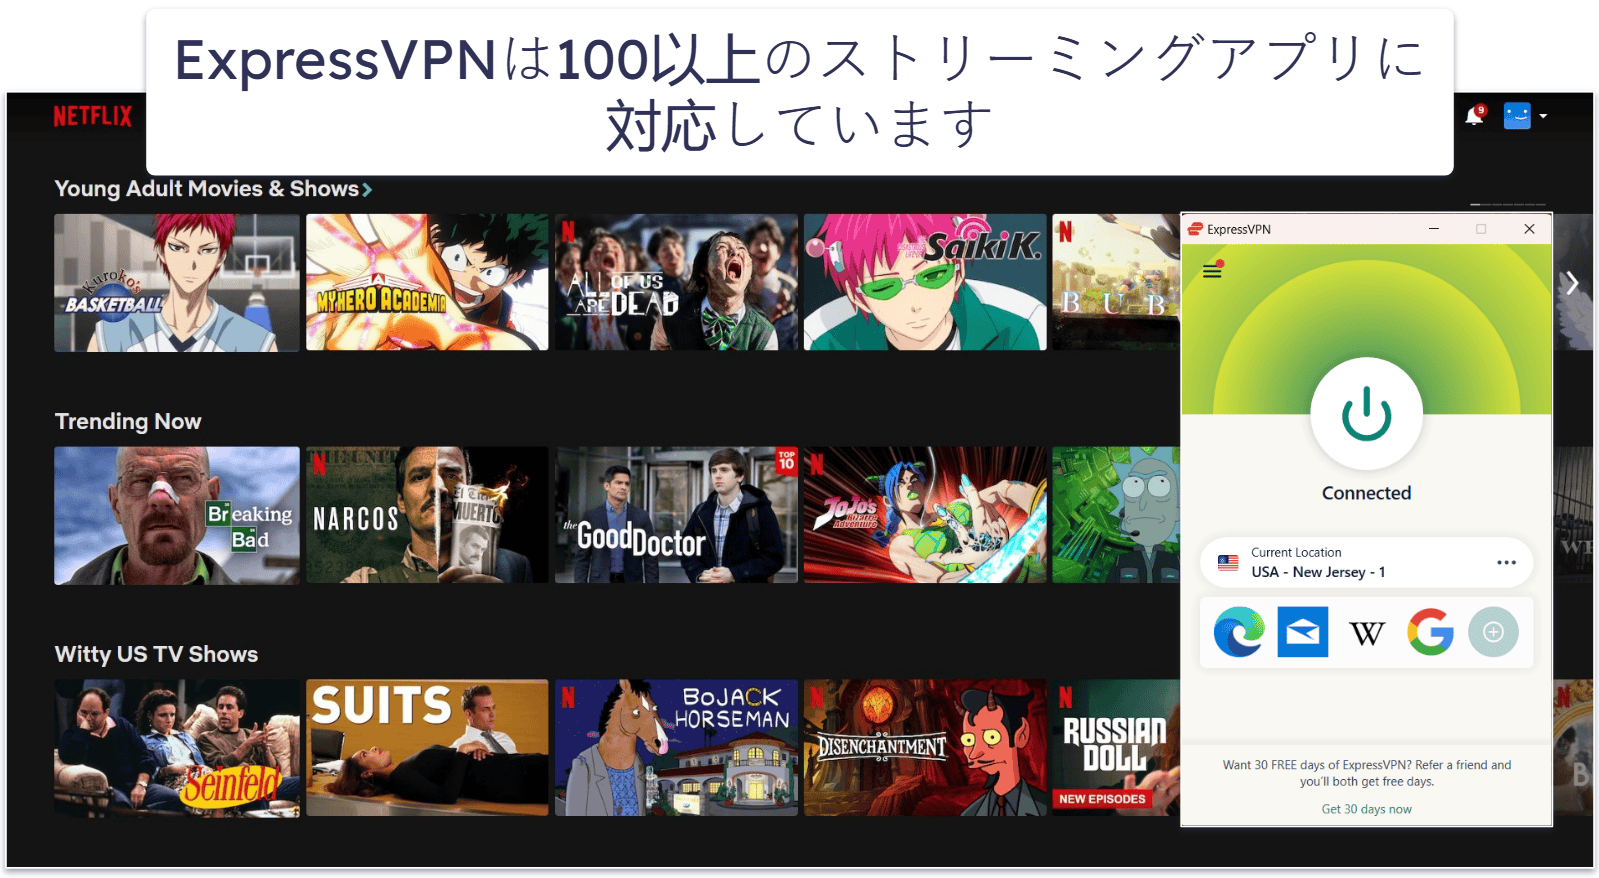
Task: Open Wikipedia shortcut in ExpressVPN
Action: pyautogui.click(x=1366, y=632)
